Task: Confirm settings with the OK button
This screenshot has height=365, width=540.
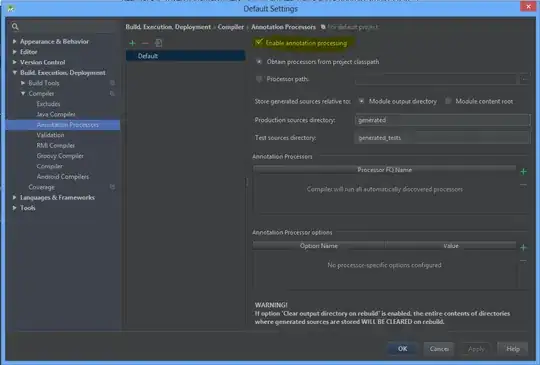Action: (403, 348)
